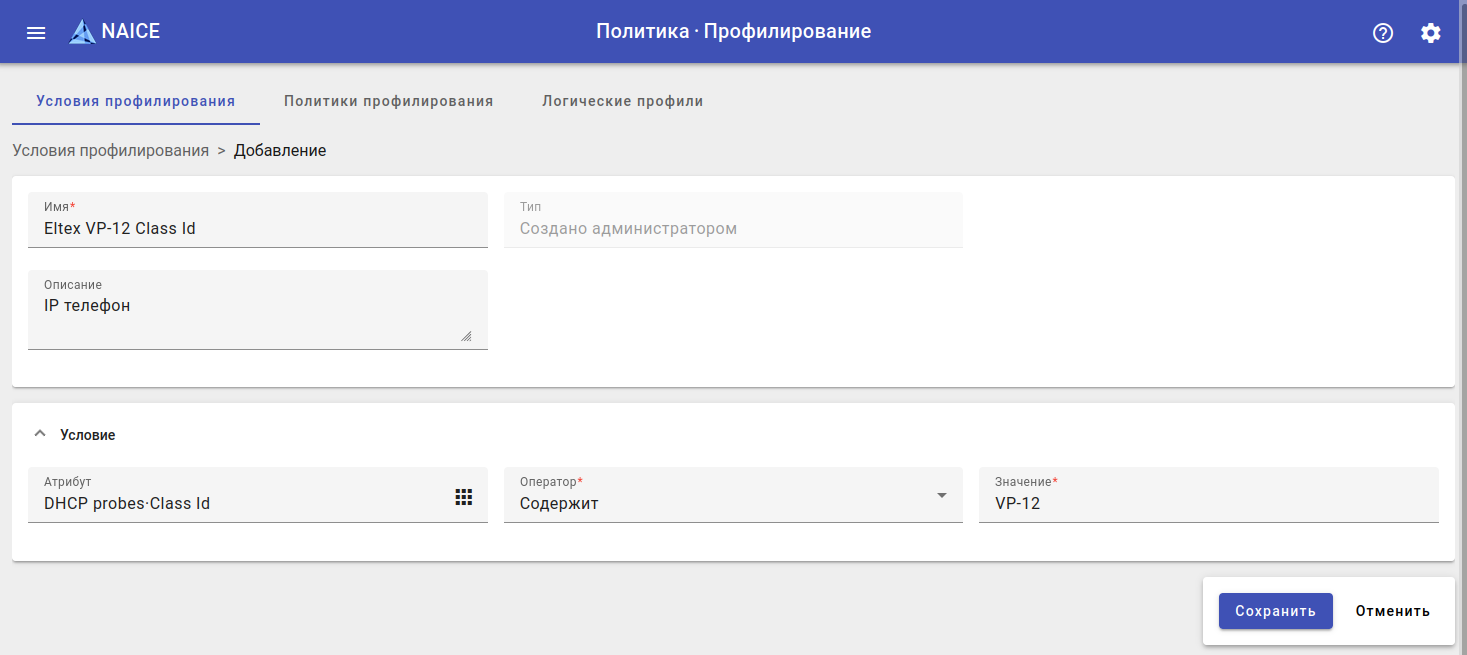Go back via Условия профилирования breadcrumb
The height and width of the screenshot is (655, 1467).
click(110, 151)
